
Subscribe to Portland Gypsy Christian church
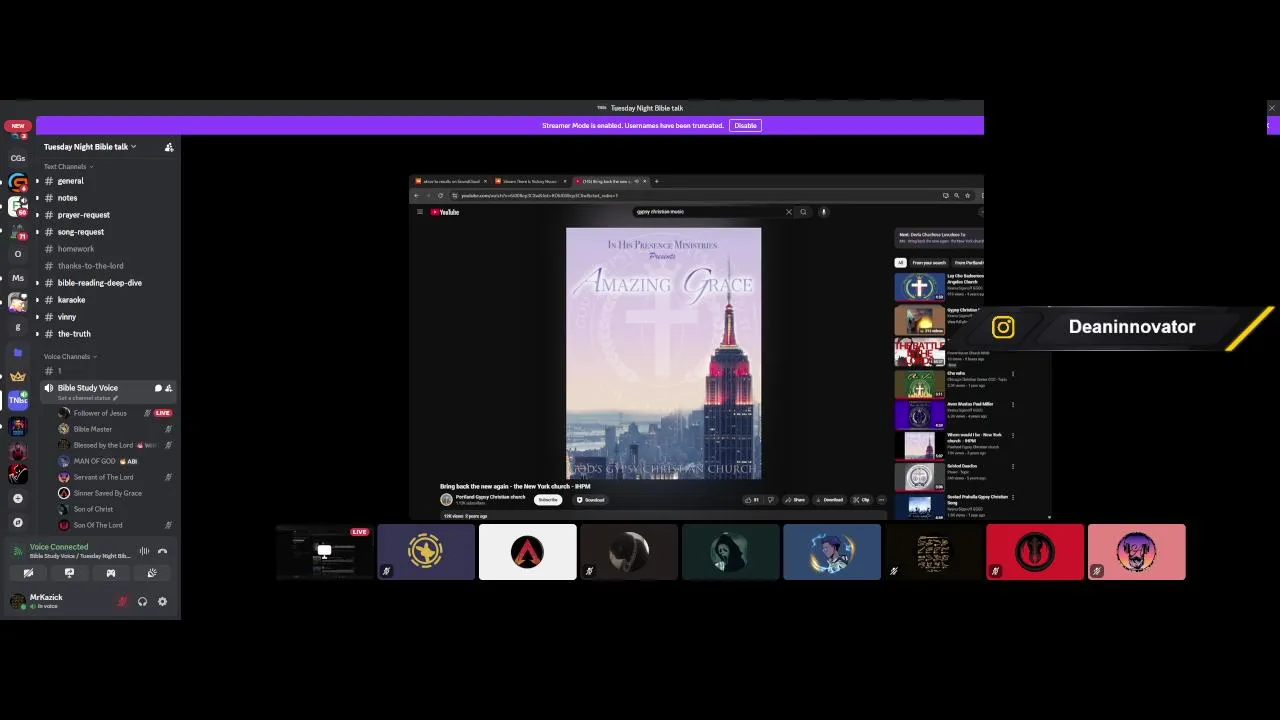(547, 500)
